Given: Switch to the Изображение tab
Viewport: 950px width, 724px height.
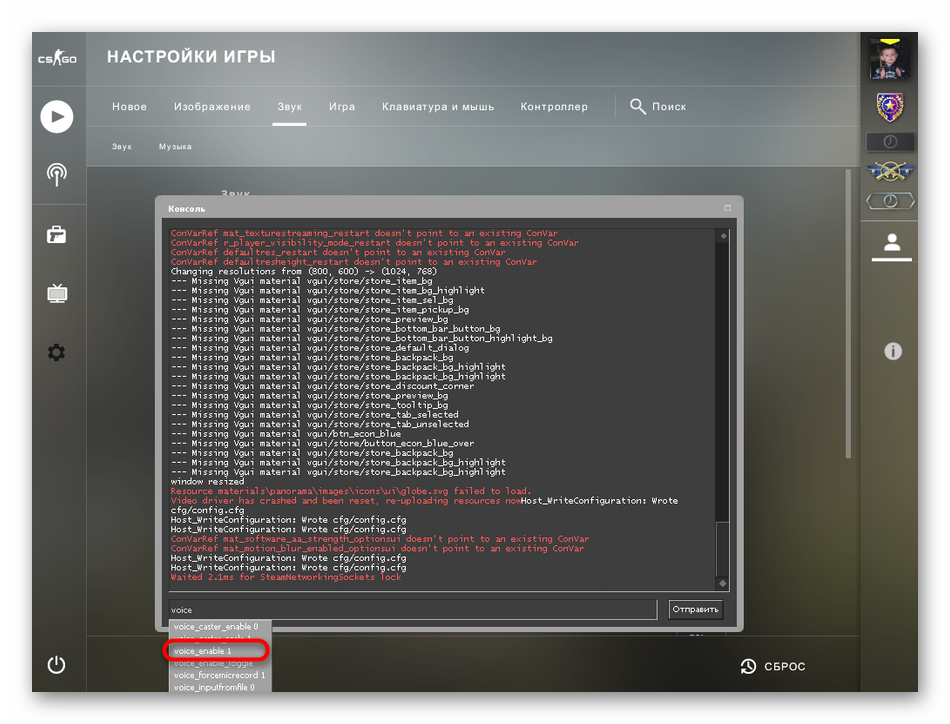Looking at the screenshot, I should [x=212, y=107].
